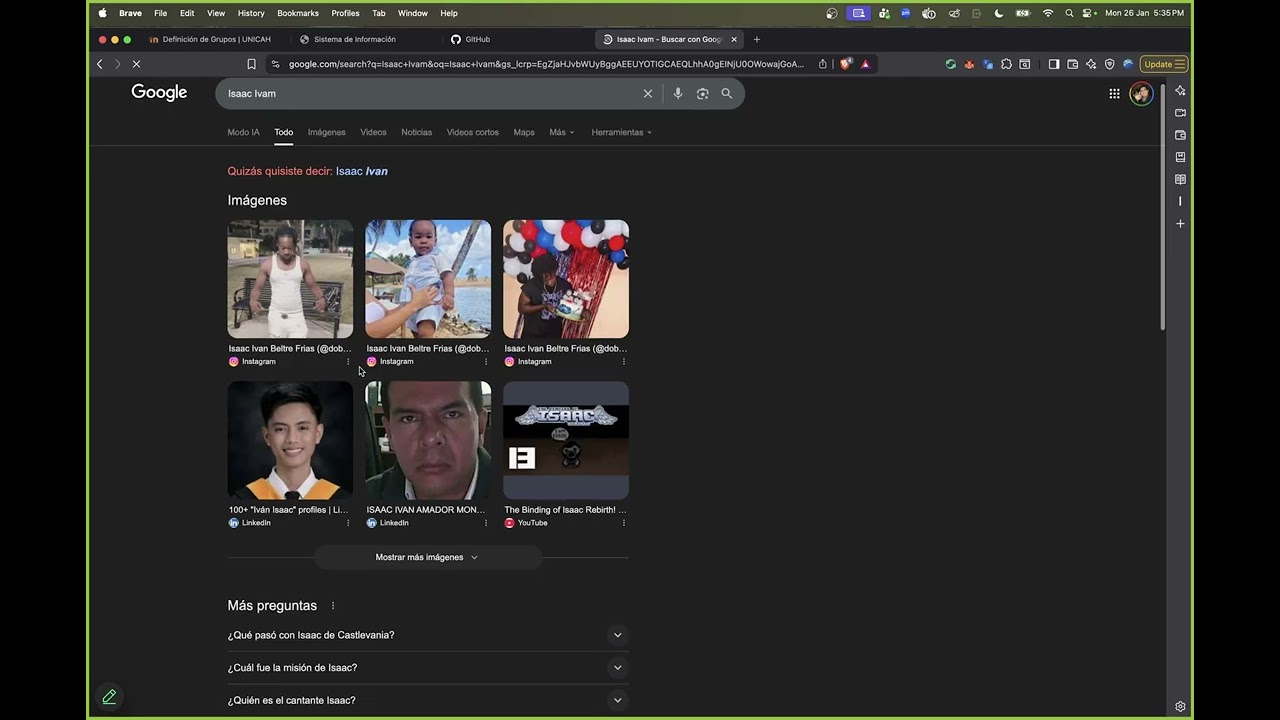
Task: Open Brave Shields lion icon
Action: click(x=846, y=64)
